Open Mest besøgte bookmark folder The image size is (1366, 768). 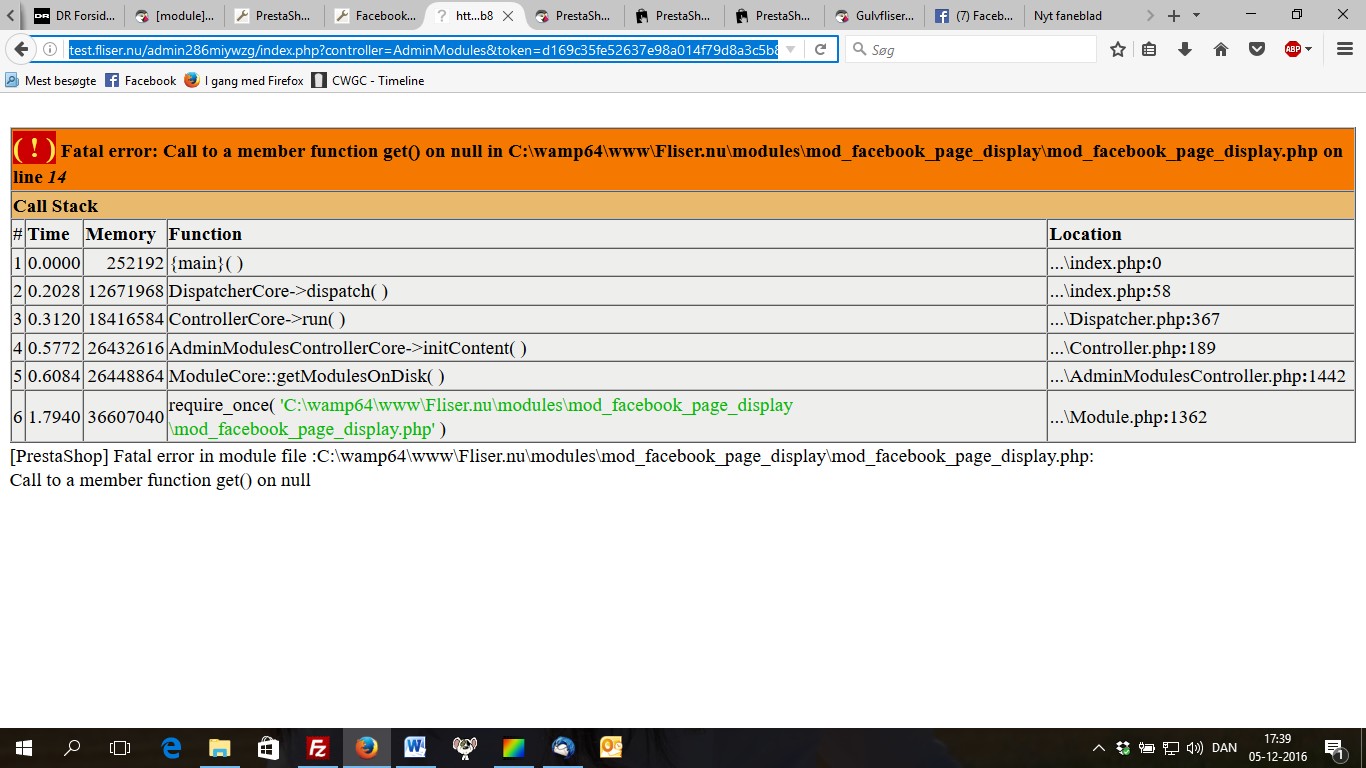[x=50, y=81]
